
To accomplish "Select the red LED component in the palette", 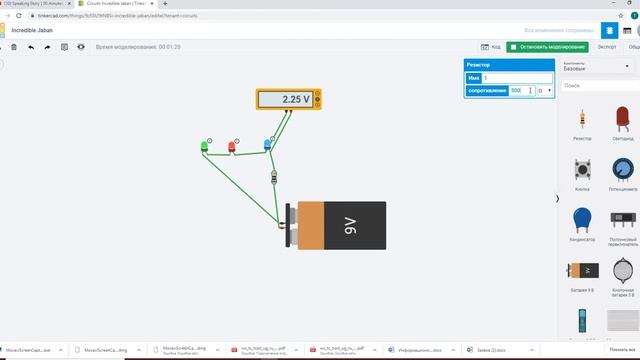I will click(x=622, y=123).
